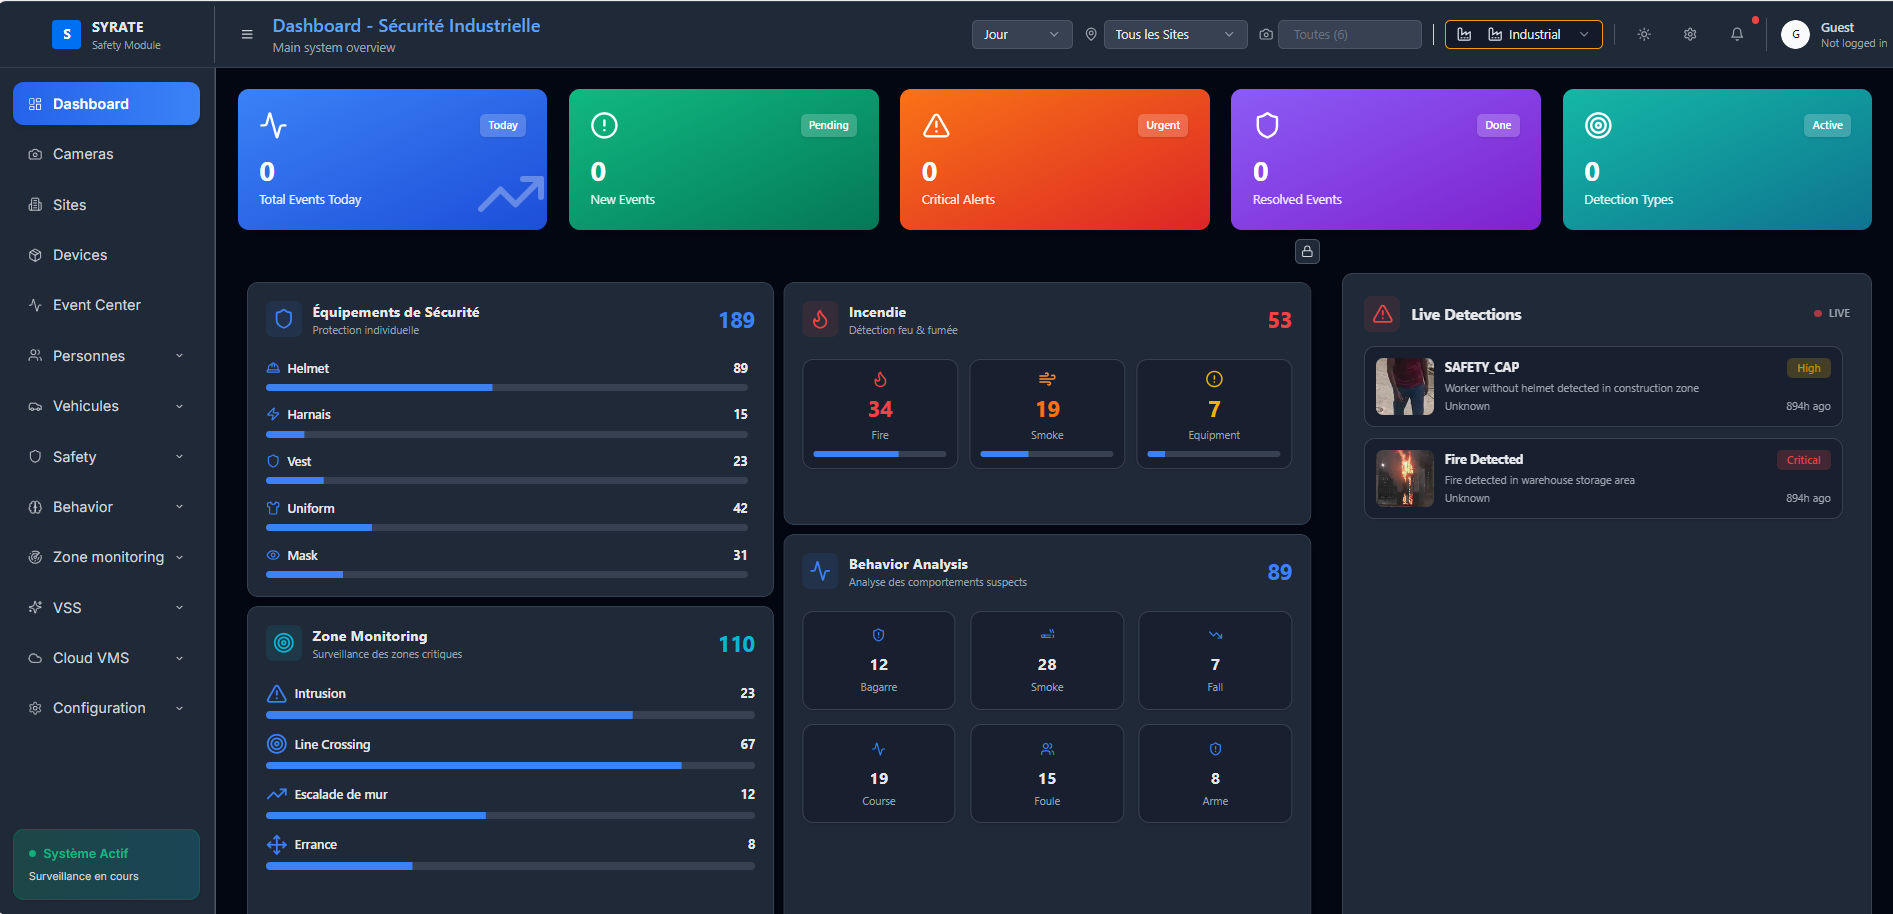Open the notifications bell
The width and height of the screenshot is (1893, 914).
click(x=1737, y=34)
